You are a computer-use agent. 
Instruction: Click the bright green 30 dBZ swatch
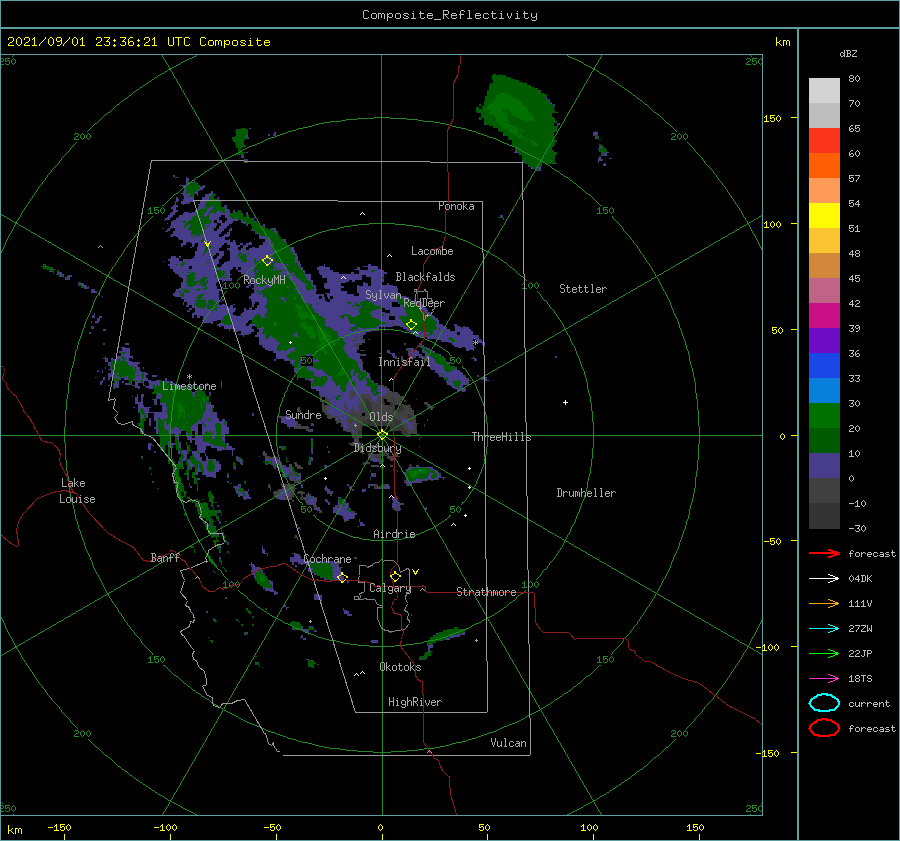point(824,416)
